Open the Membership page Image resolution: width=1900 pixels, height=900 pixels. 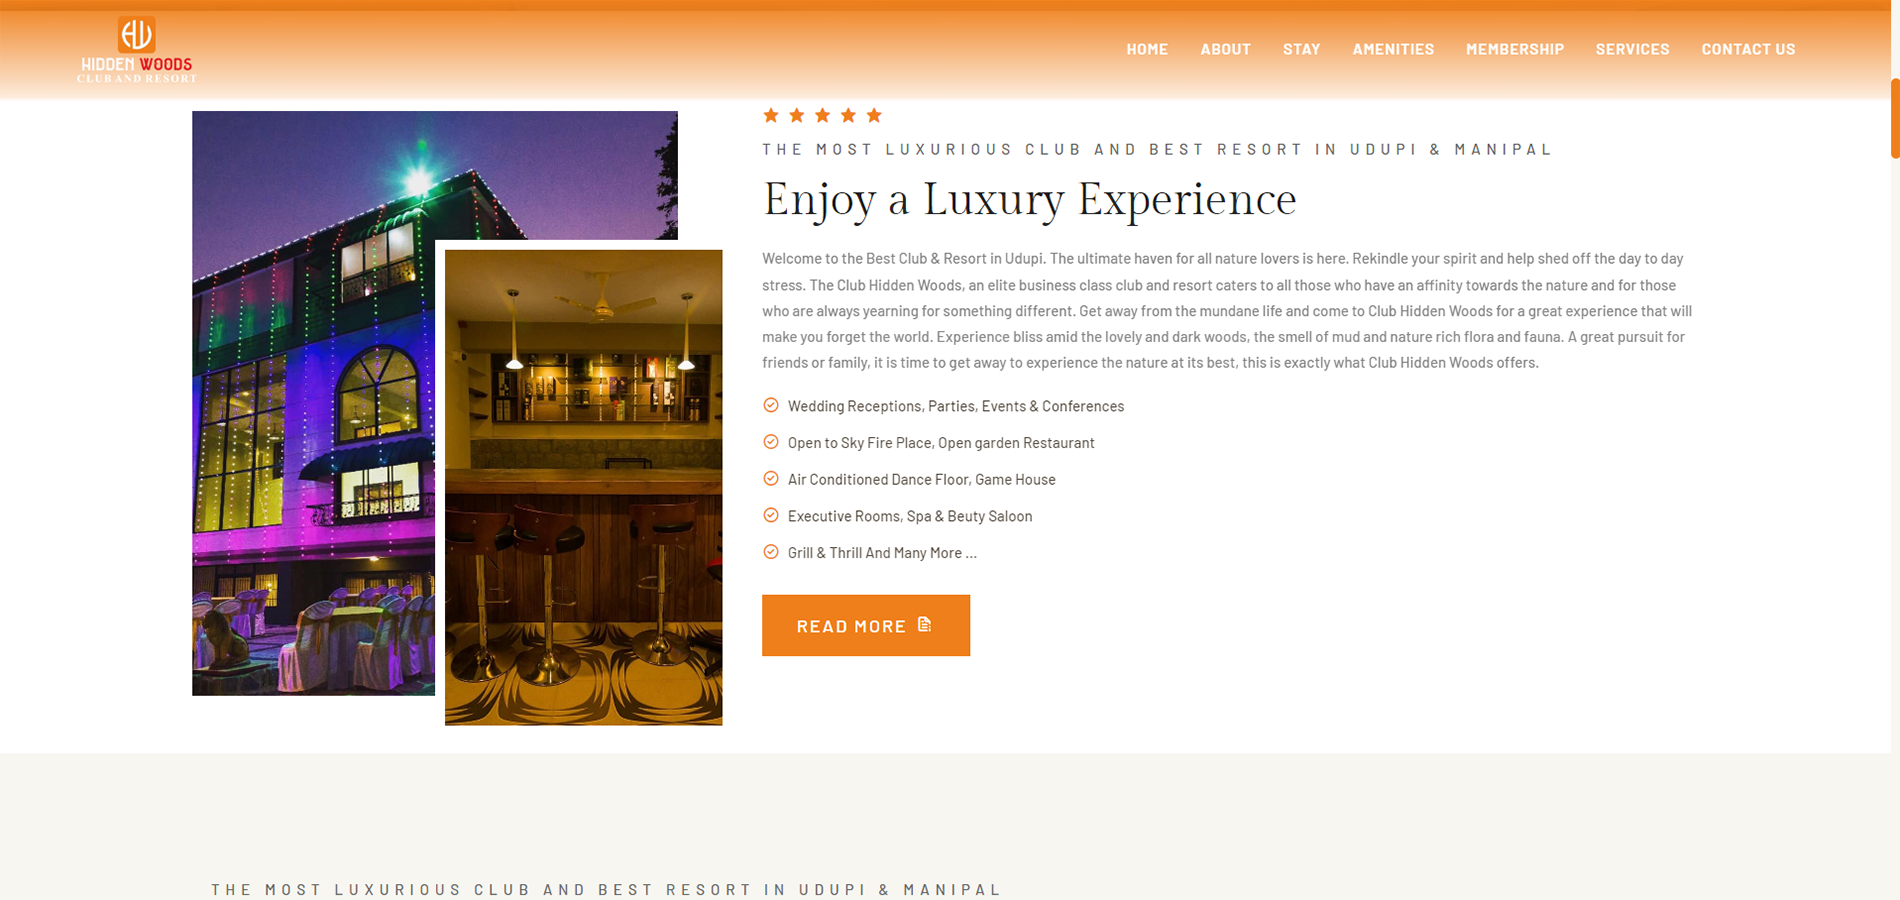[1515, 49]
